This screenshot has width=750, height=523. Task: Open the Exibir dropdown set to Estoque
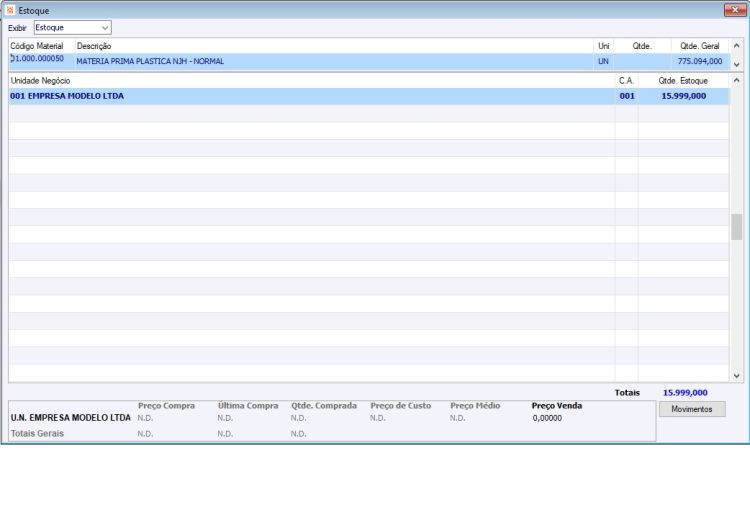tap(72, 28)
